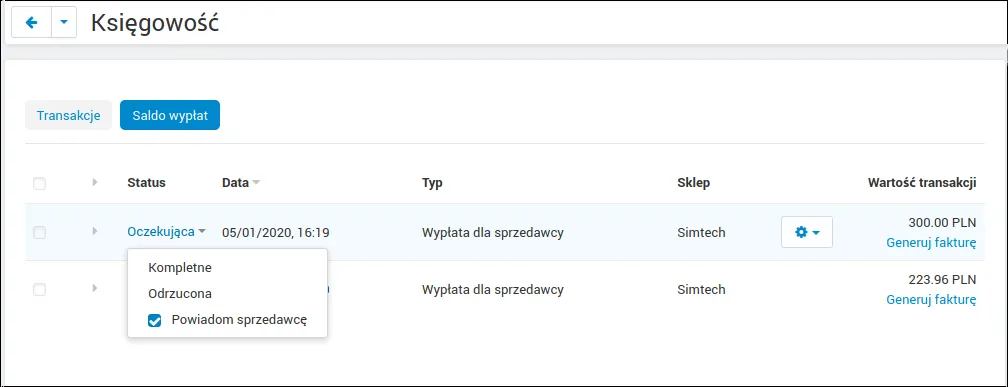
Task: Select the checkbox for the 223.96 PLN row
Action: (x=40, y=290)
